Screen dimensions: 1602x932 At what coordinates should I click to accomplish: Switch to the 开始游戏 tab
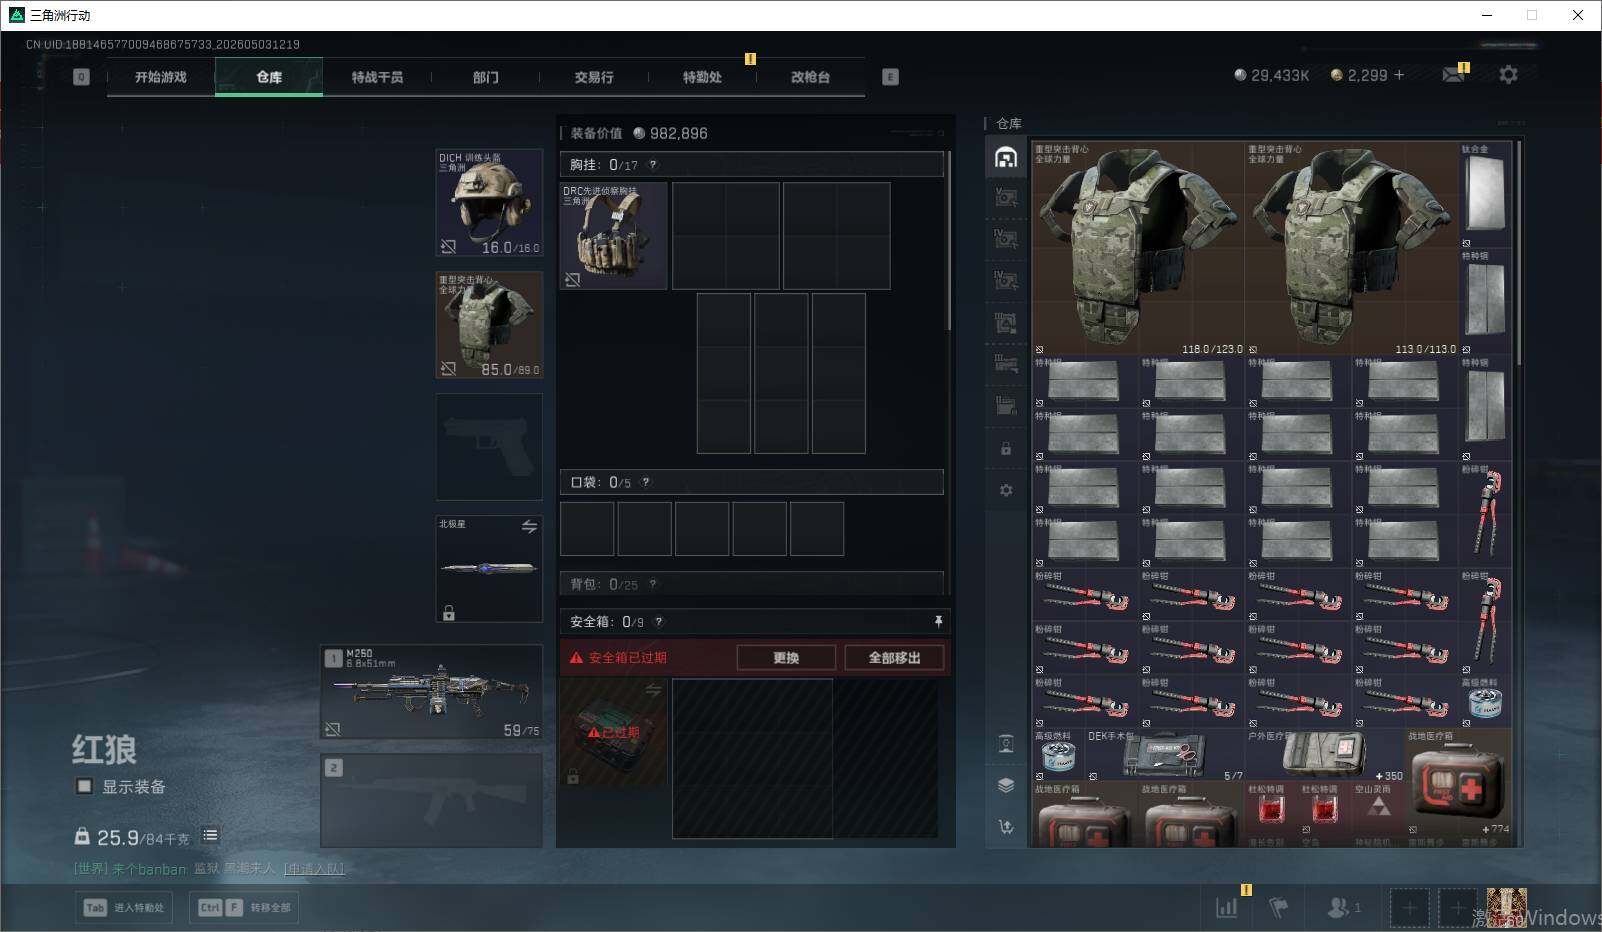pos(161,77)
